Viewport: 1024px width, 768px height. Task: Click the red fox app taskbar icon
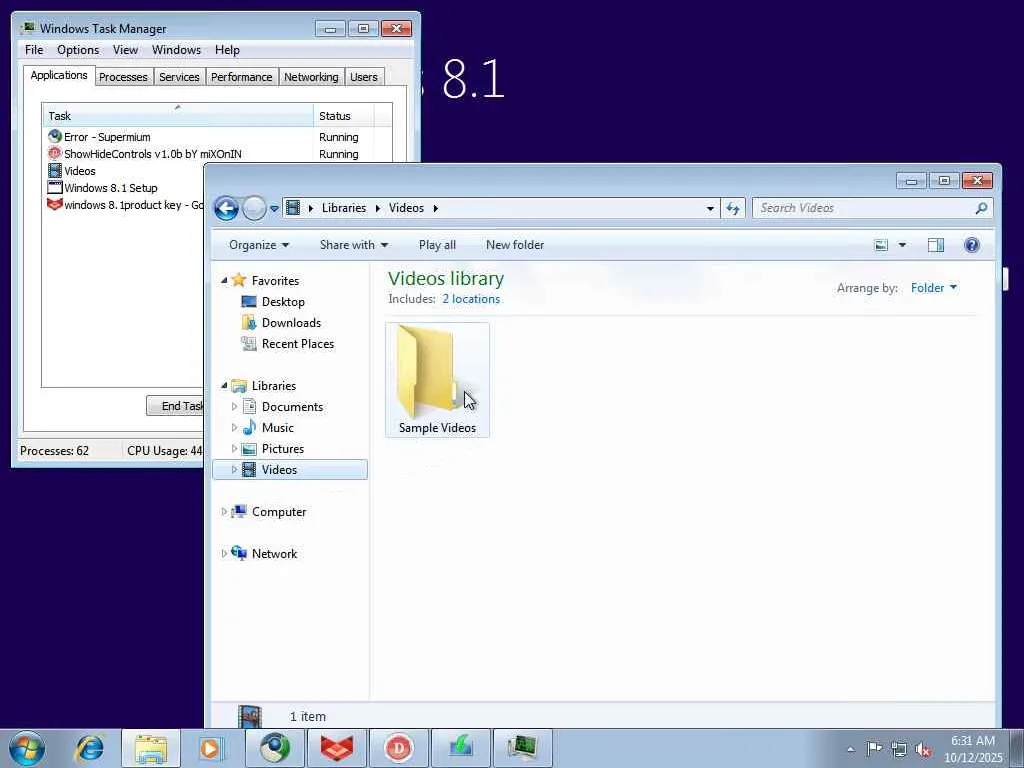(337, 748)
